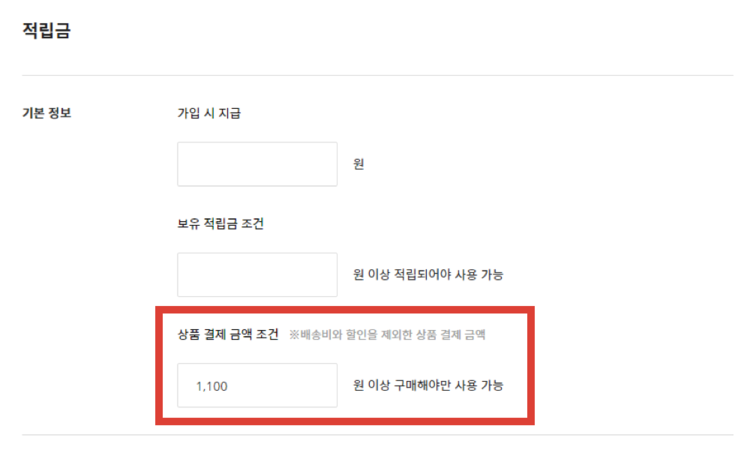Click the 원 unit beside the signup input

point(359,164)
